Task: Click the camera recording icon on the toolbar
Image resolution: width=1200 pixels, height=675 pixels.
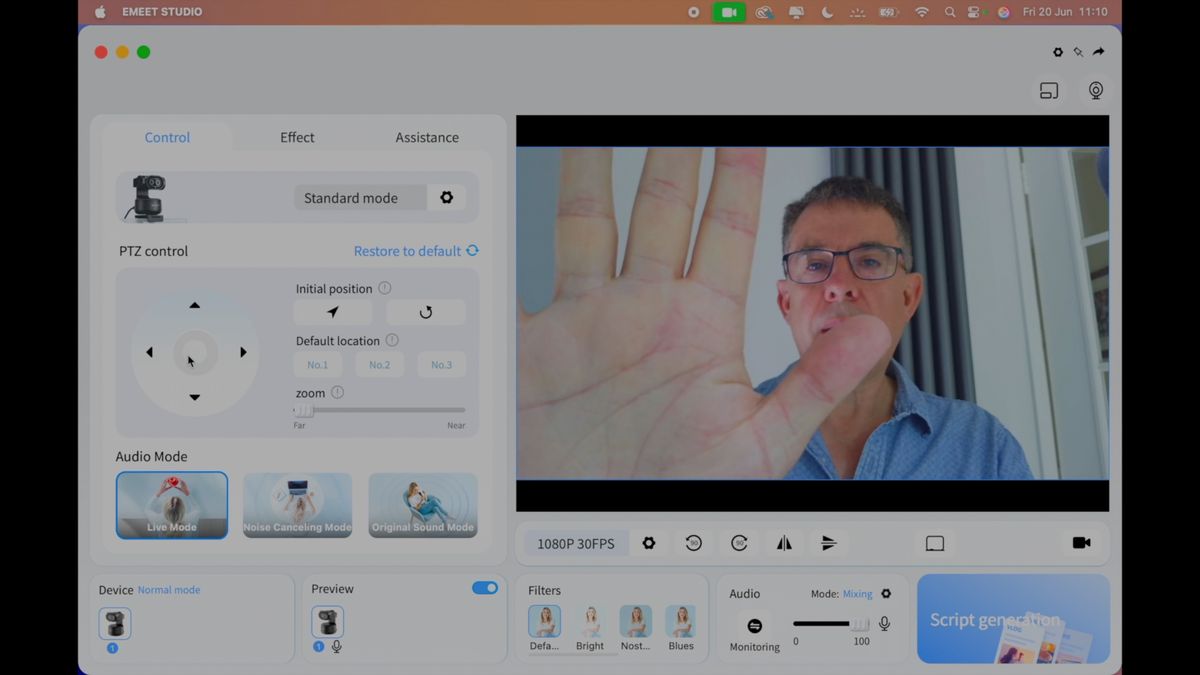Action: (x=1081, y=543)
